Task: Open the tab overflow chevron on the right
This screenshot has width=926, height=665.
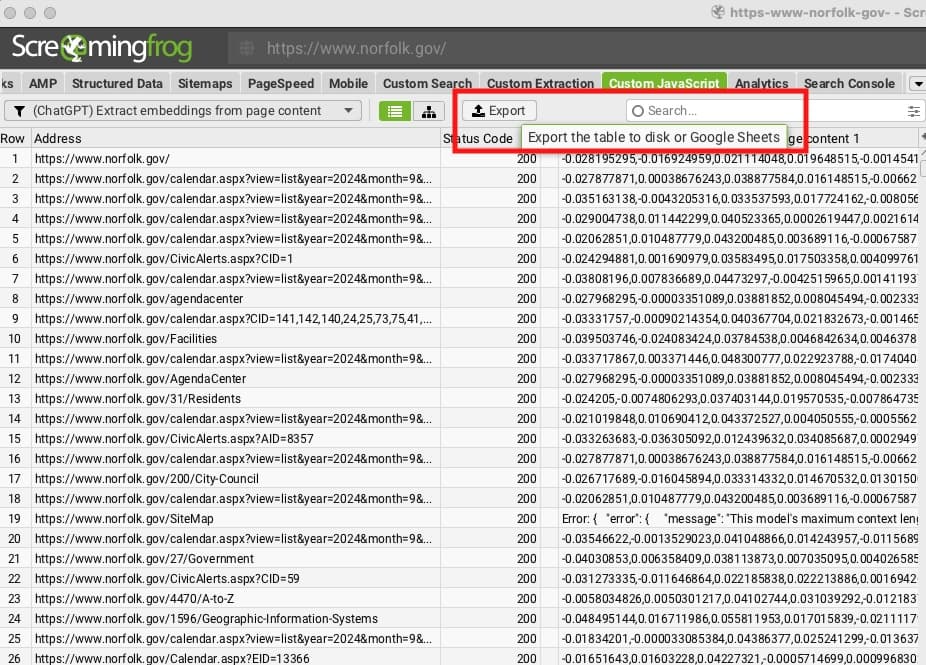Action: point(919,83)
